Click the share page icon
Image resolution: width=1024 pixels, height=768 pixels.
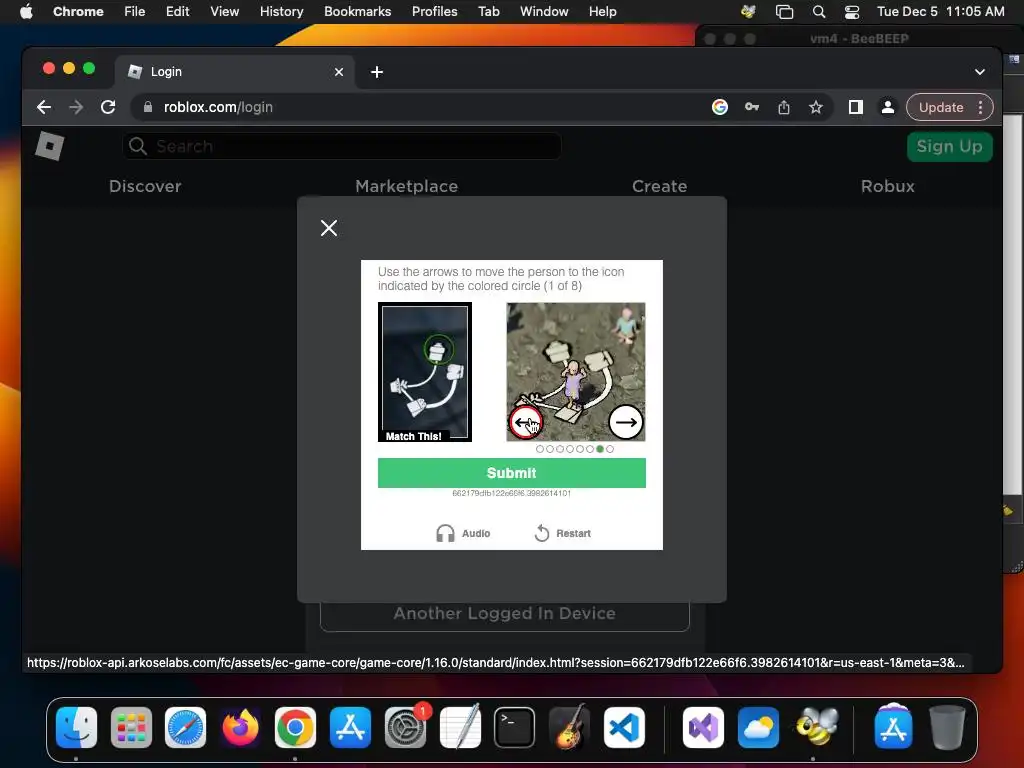click(784, 107)
